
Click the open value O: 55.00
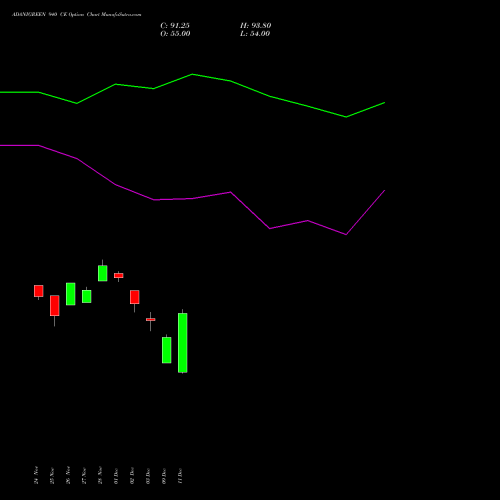(175, 34)
